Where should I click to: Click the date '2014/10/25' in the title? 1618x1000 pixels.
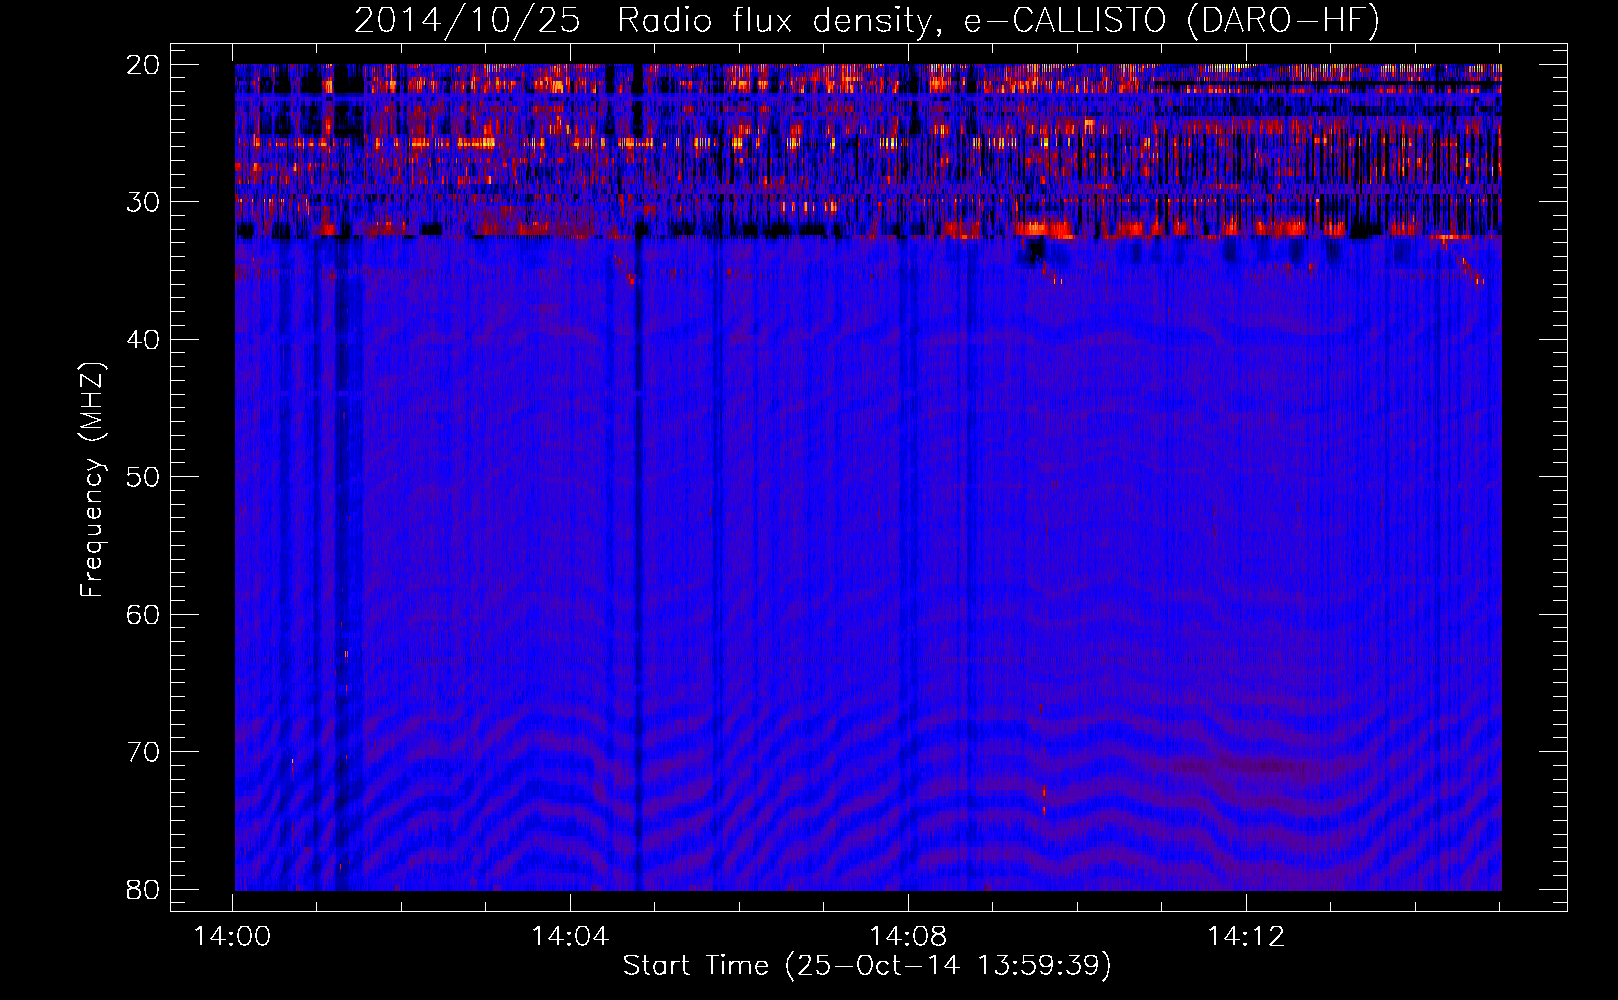pyautogui.click(x=467, y=20)
